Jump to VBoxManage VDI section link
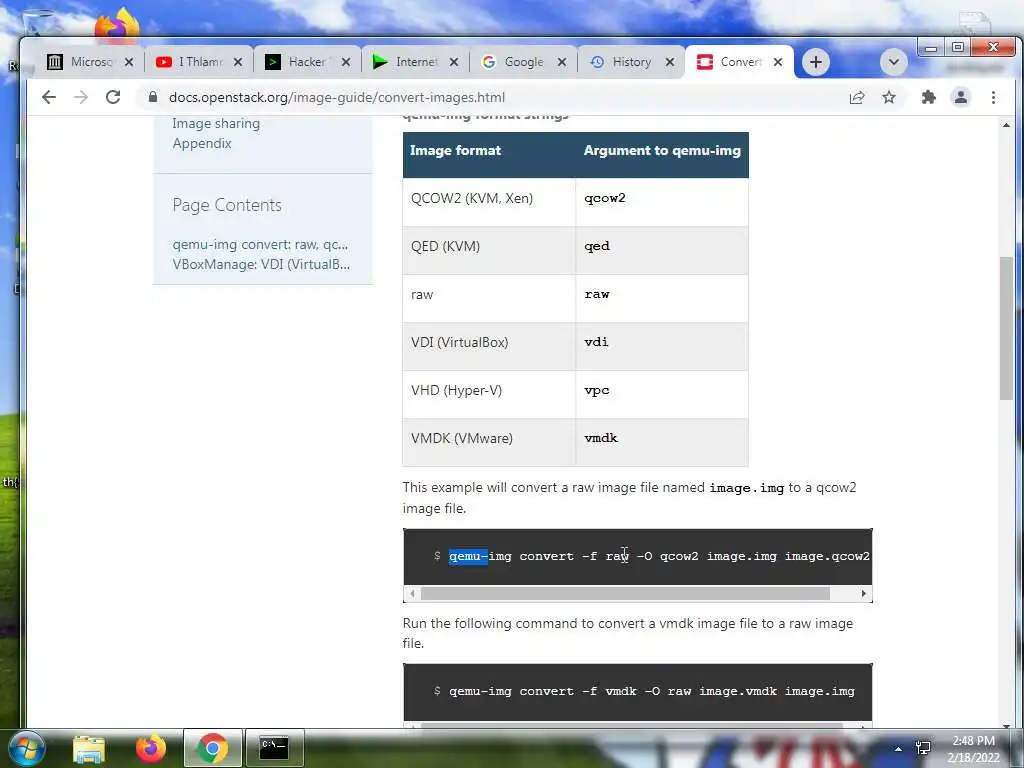1024x768 pixels. click(x=261, y=264)
